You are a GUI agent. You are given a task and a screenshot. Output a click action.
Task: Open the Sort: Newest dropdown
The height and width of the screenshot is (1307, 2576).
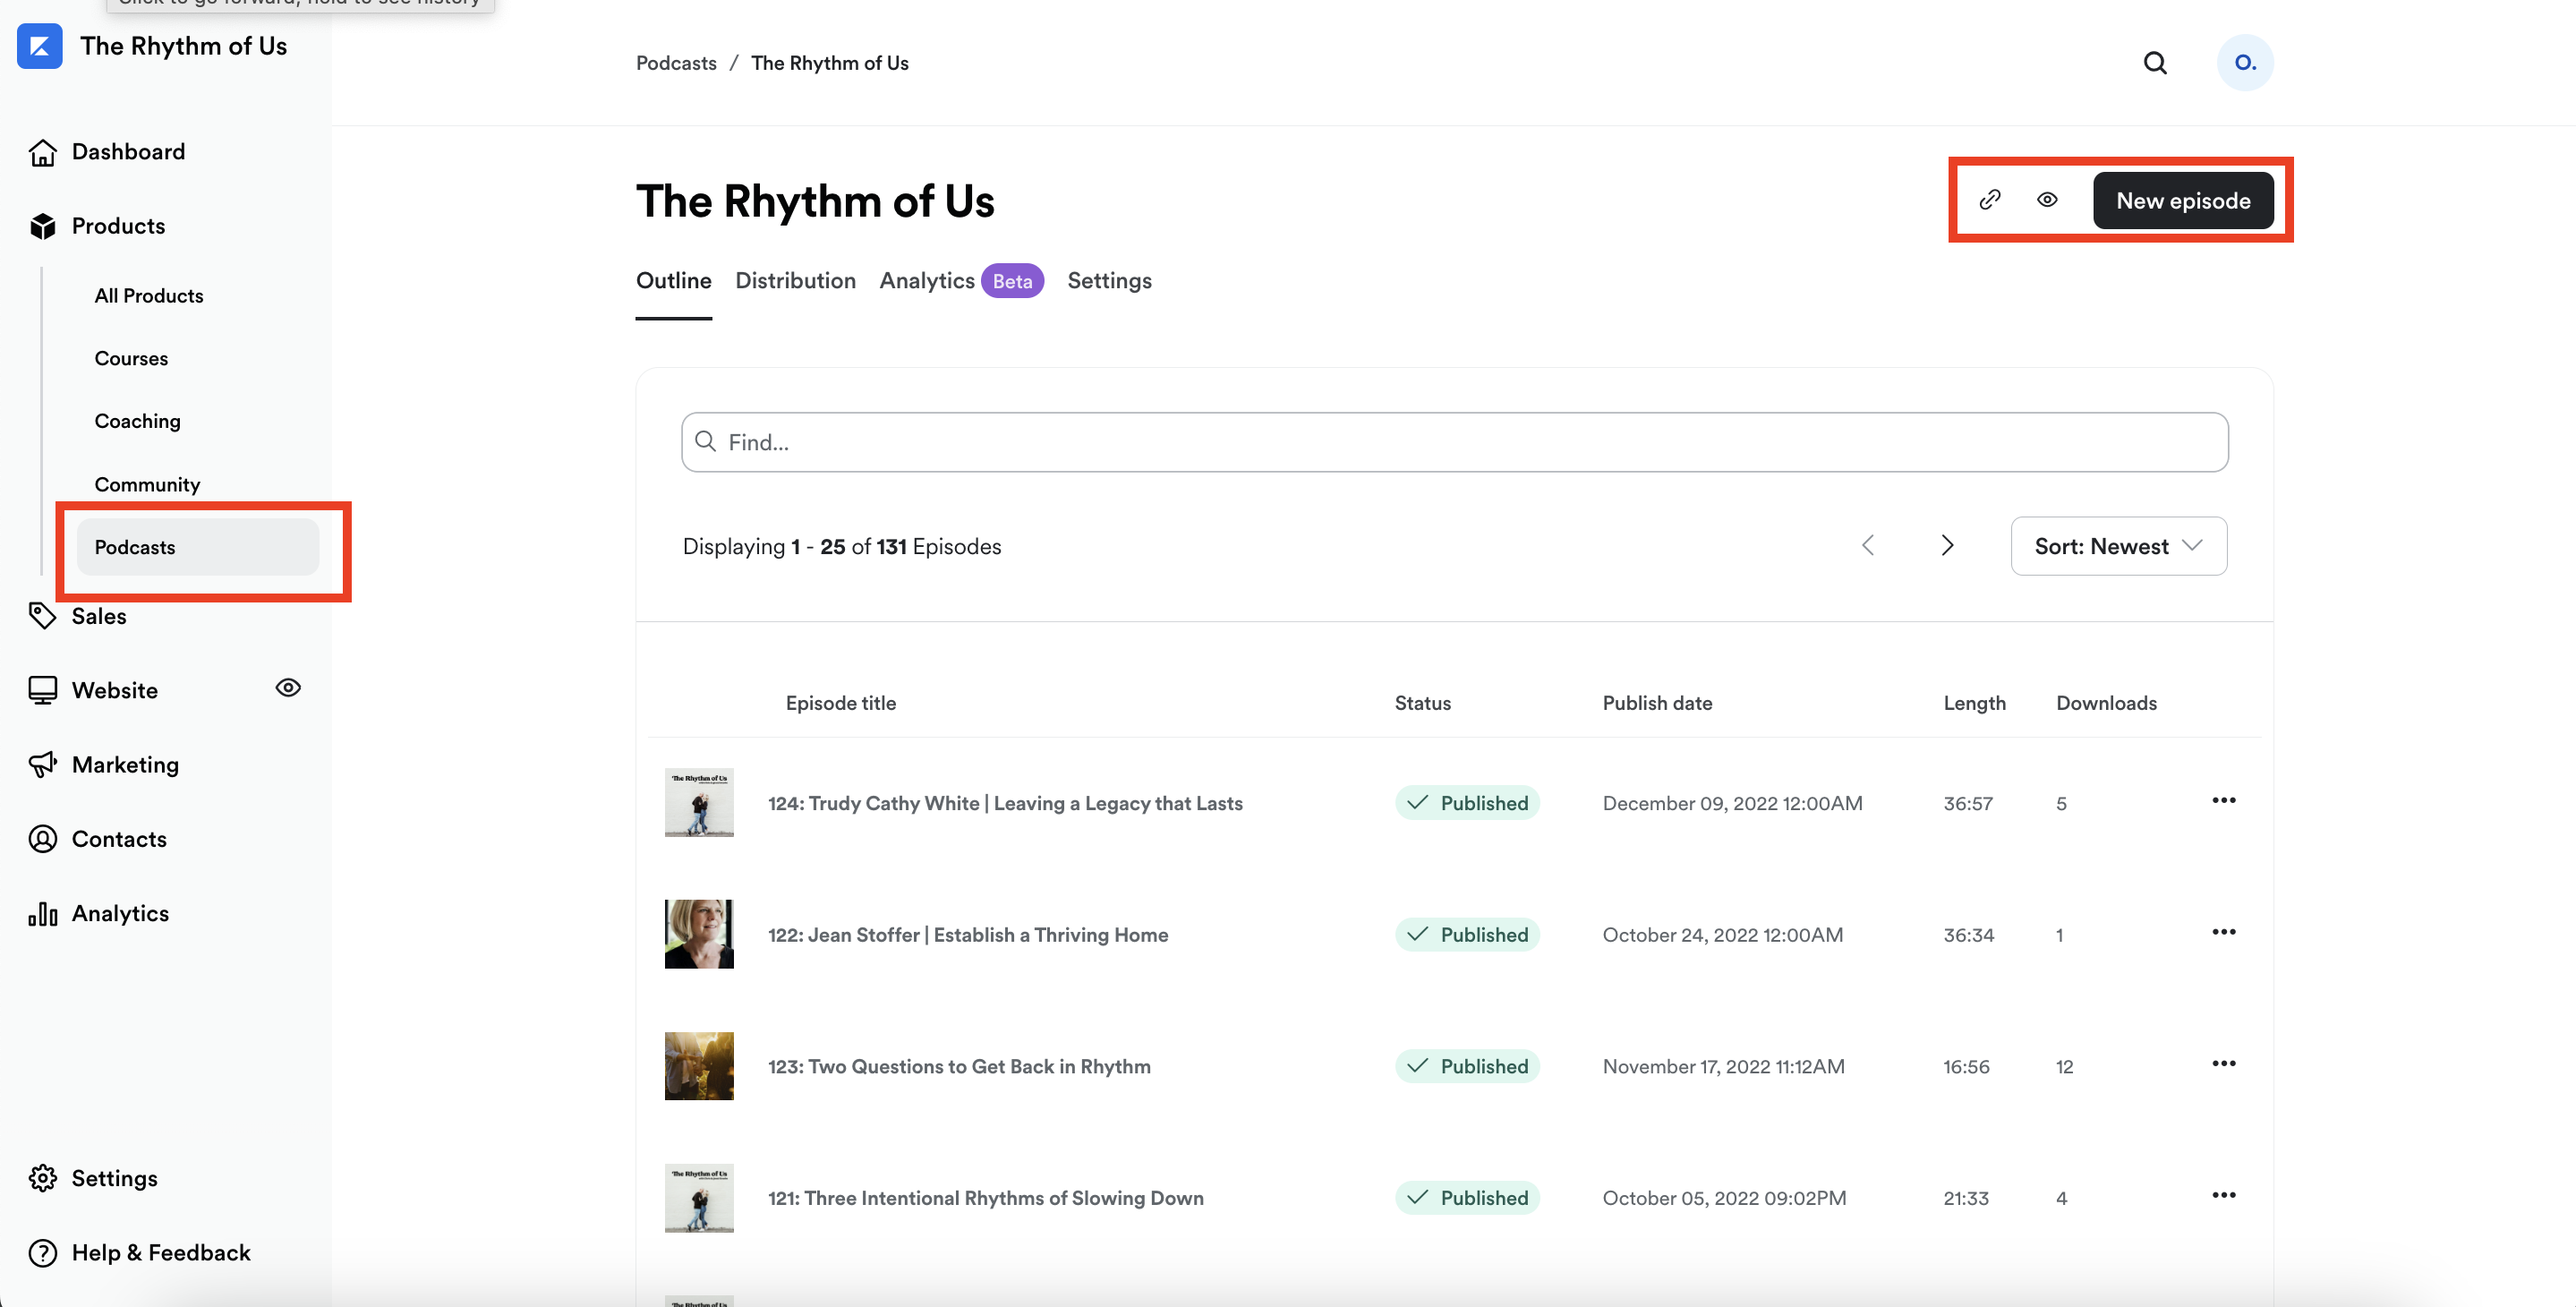pyautogui.click(x=2118, y=546)
